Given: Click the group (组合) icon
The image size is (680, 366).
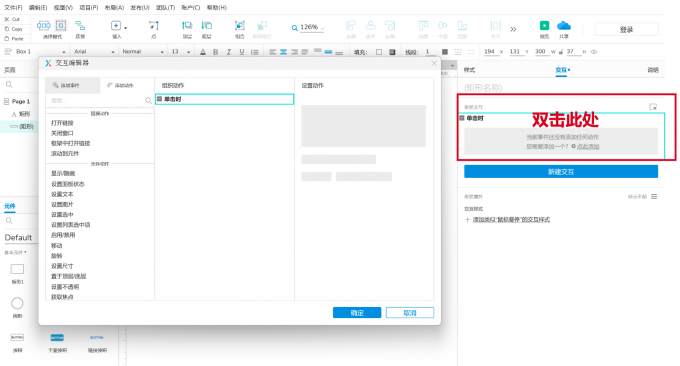Looking at the screenshot, I should 239,26.
